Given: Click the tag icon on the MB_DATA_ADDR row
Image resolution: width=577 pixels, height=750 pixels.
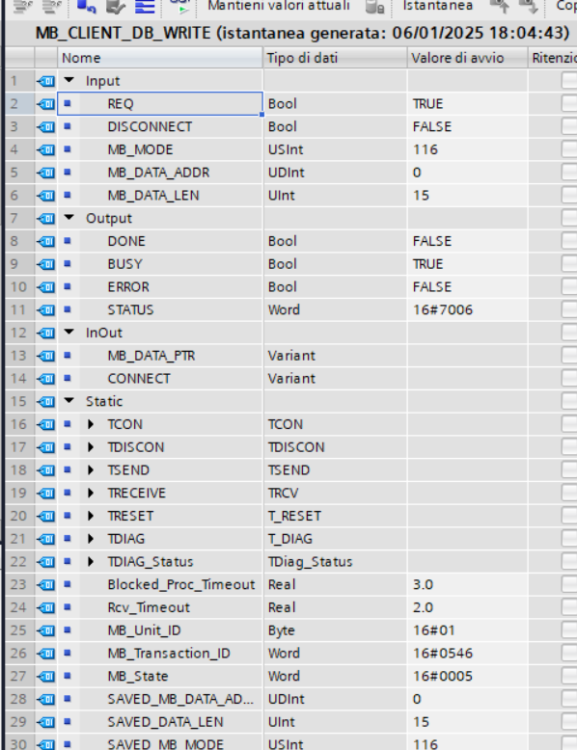Looking at the screenshot, I should point(46,173).
